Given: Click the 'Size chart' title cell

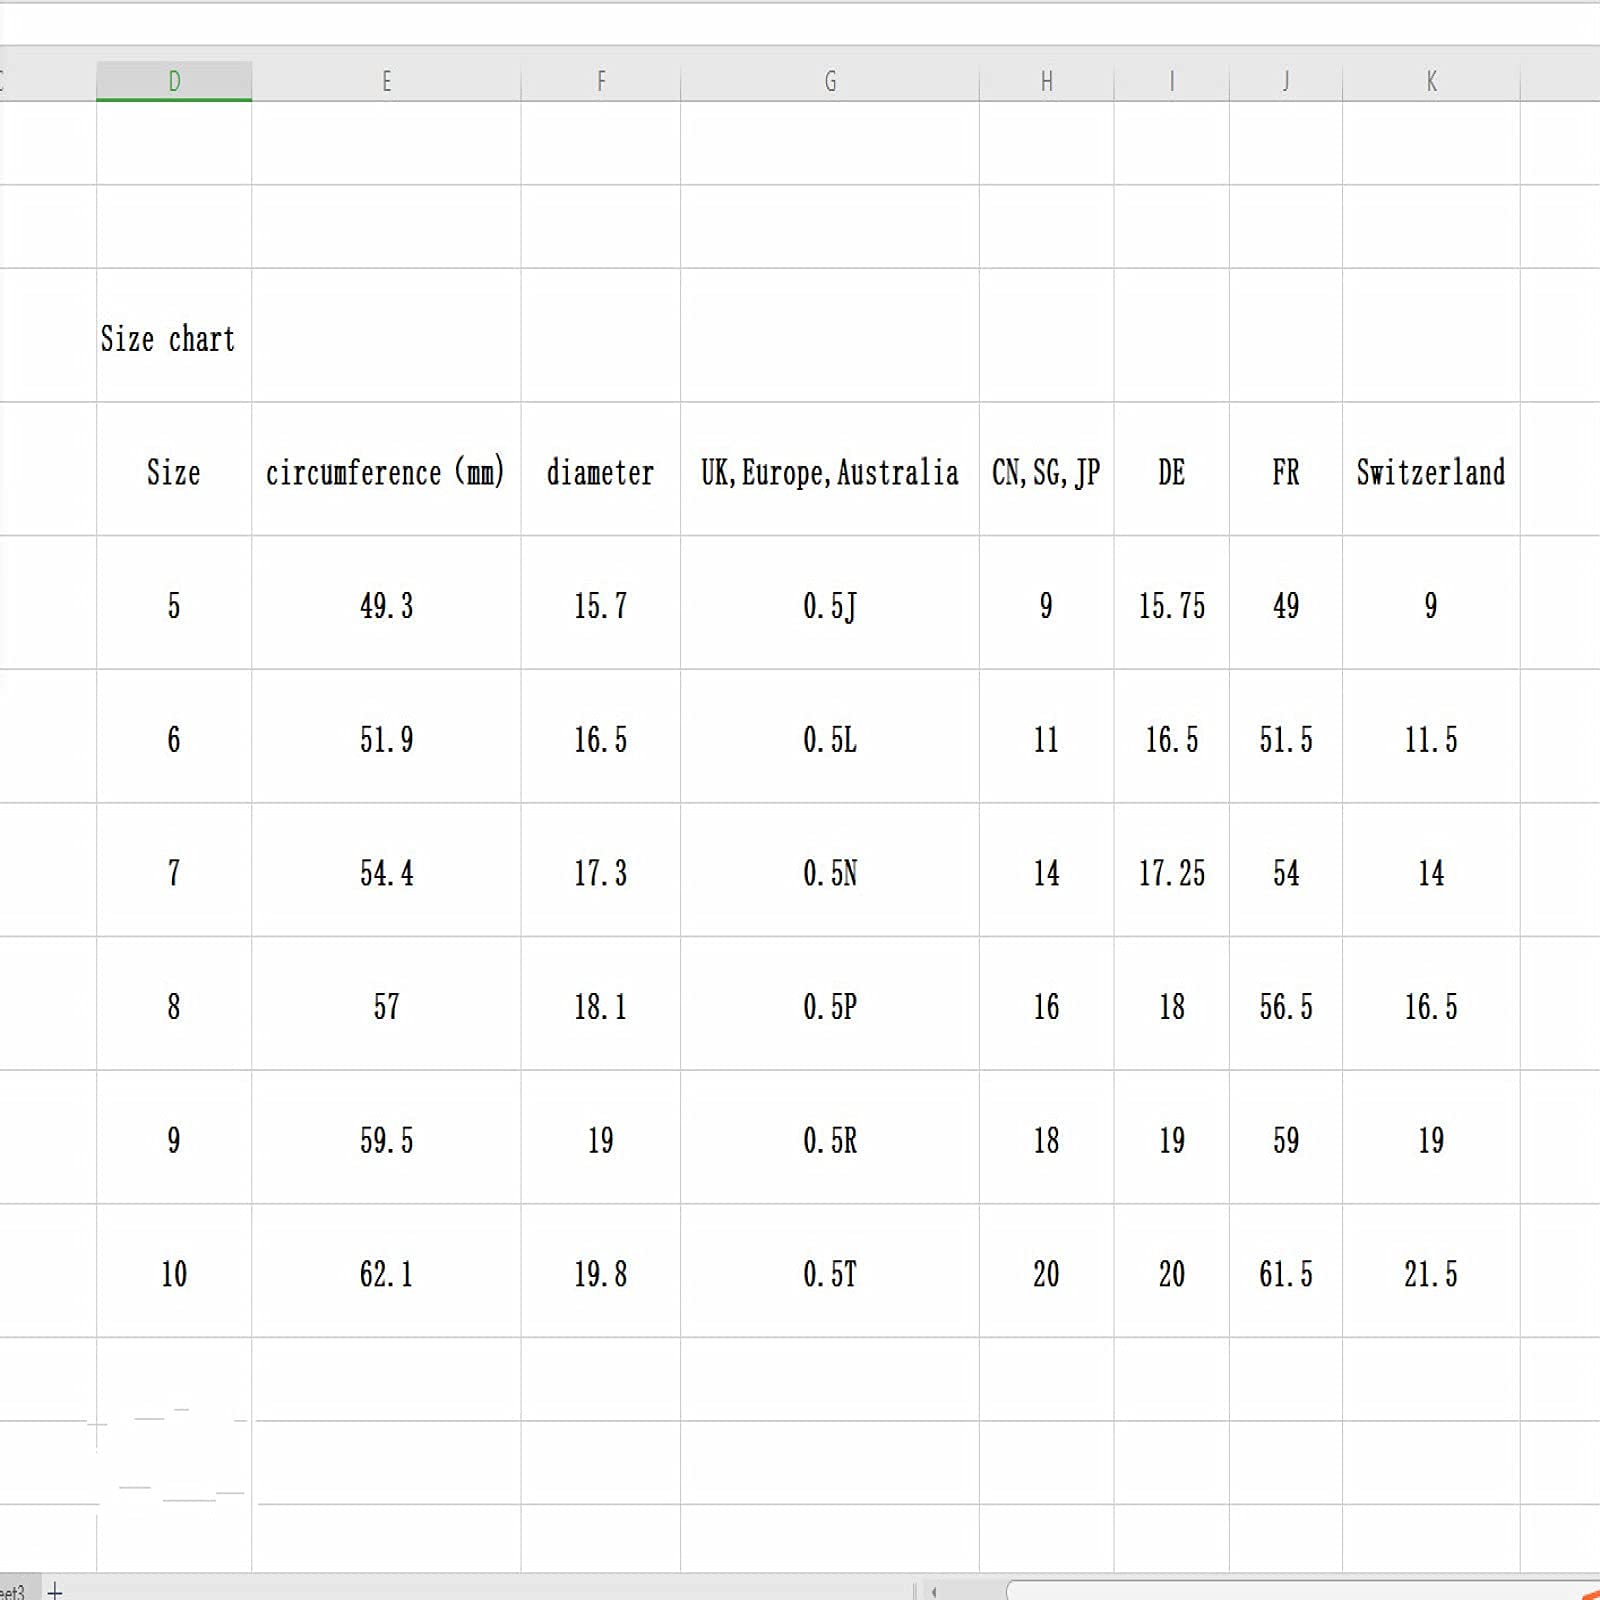Looking at the screenshot, I should tap(174, 335).
